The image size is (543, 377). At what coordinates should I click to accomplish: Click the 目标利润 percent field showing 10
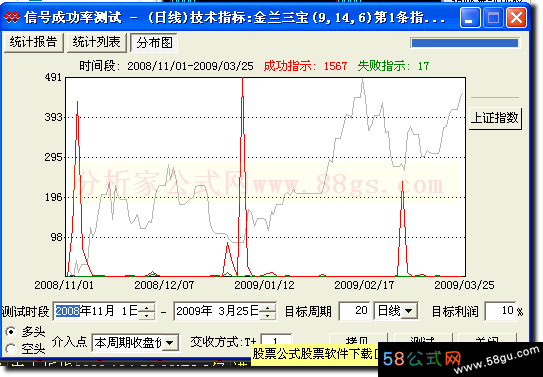500,311
